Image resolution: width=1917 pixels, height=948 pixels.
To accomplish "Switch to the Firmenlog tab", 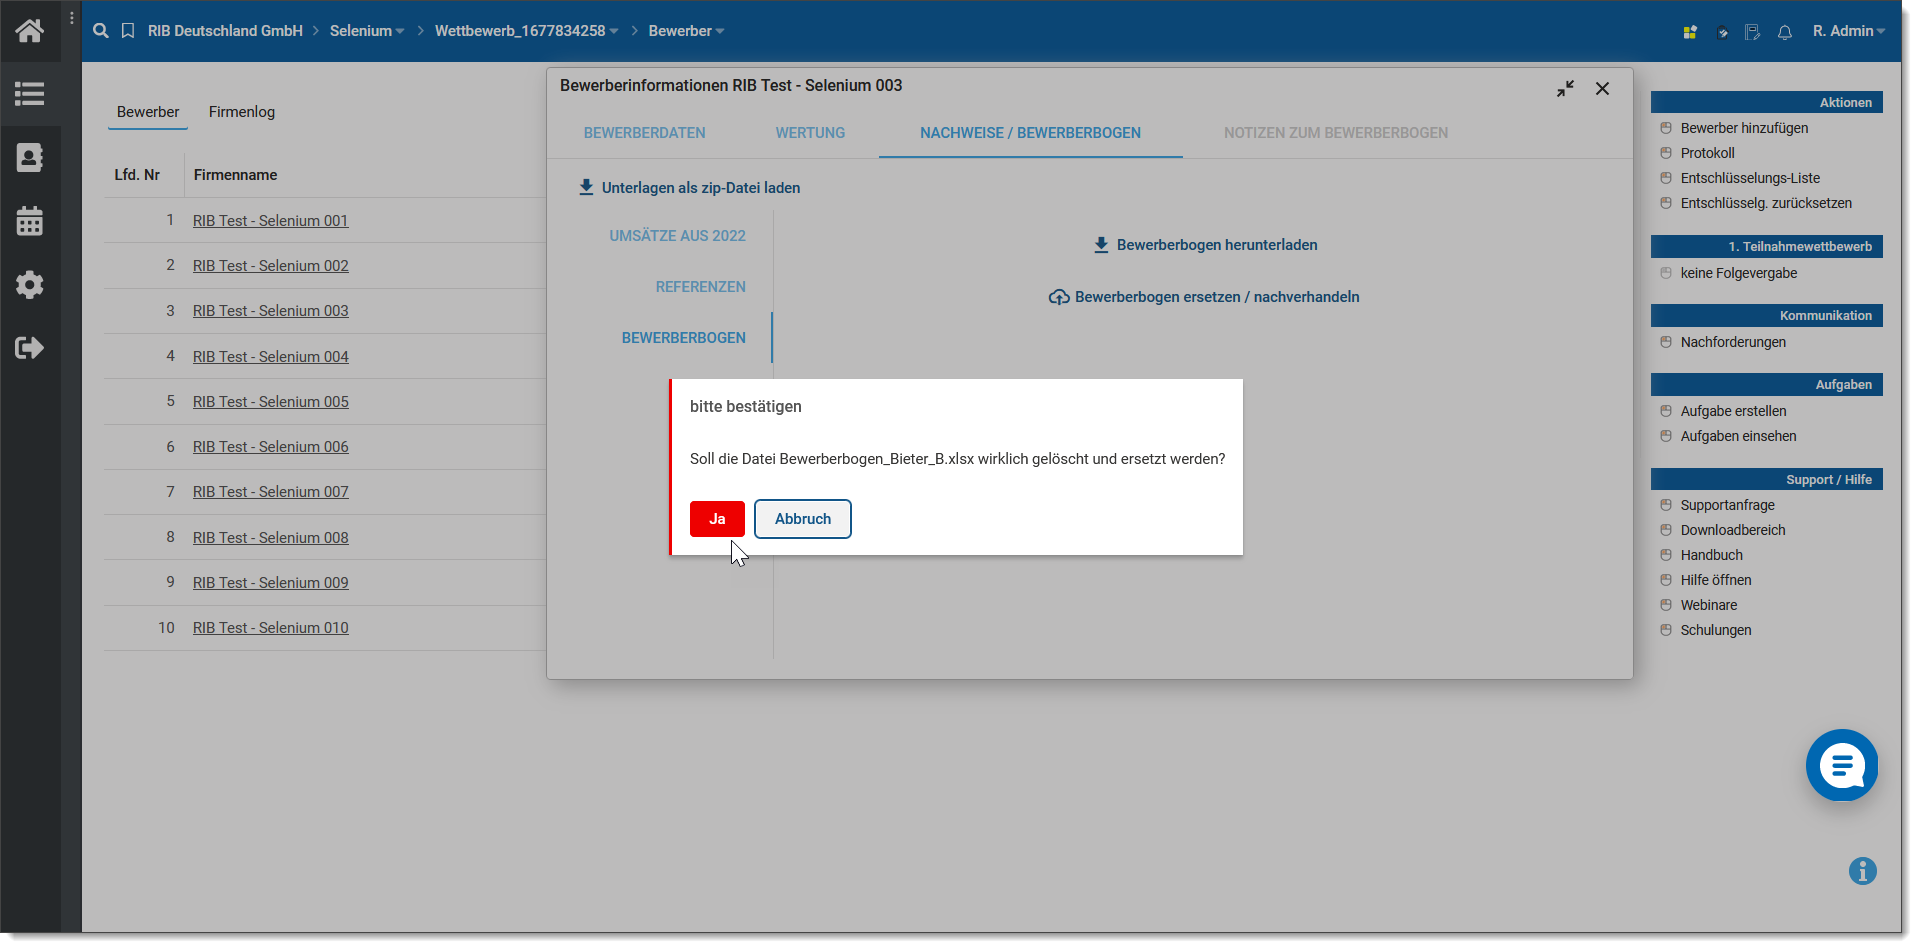I will click(x=241, y=112).
